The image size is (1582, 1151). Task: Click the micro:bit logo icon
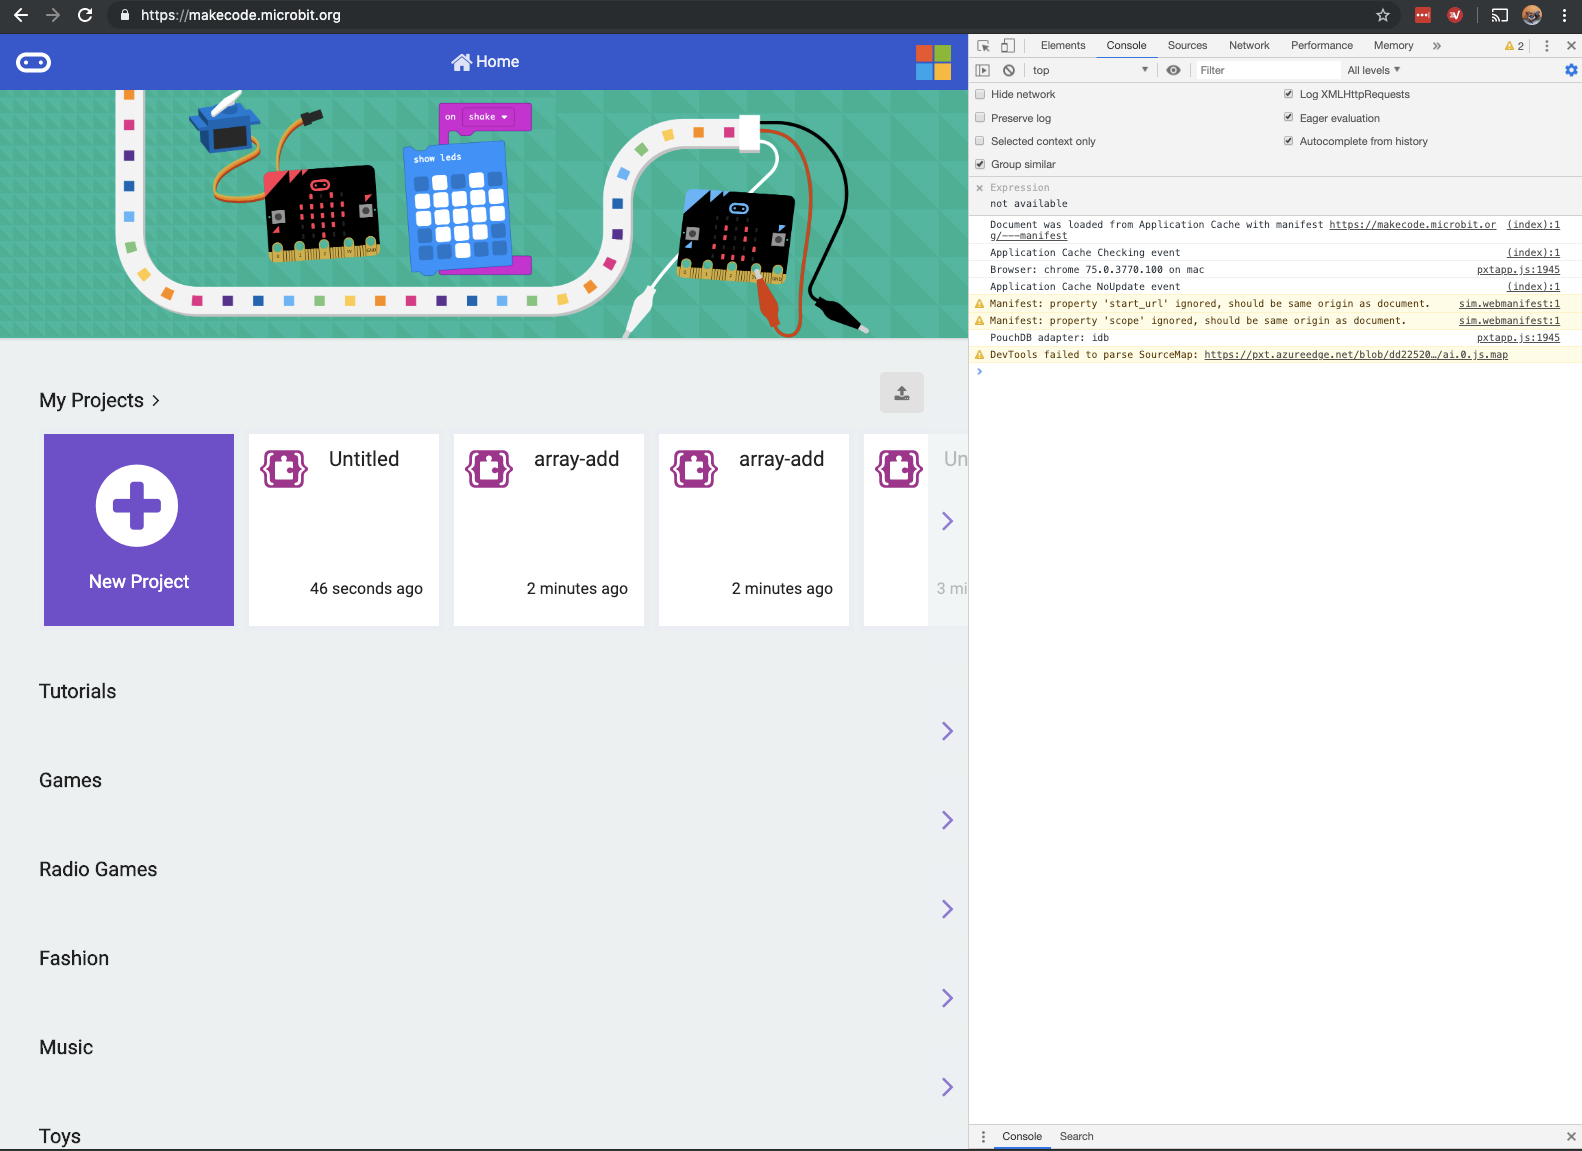34,63
